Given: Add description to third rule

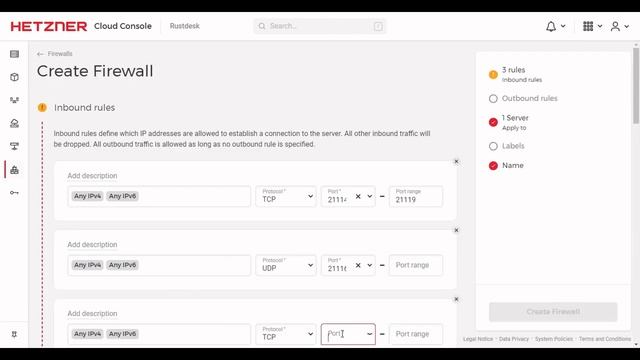Looking at the screenshot, I should tap(92, 313).
